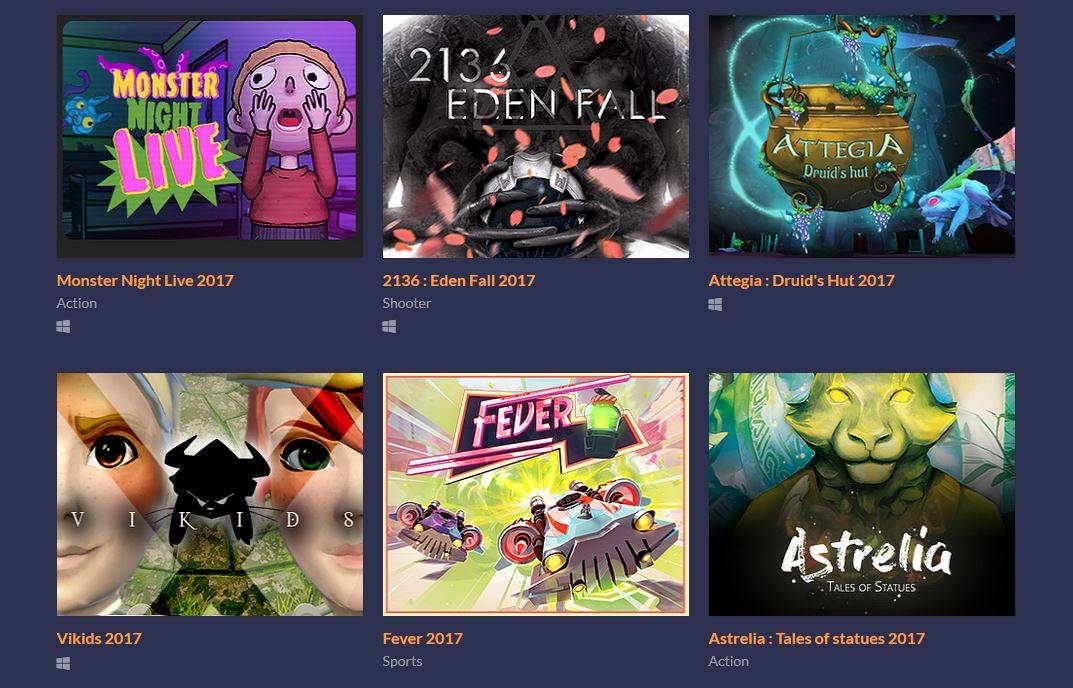Image resolution: width=1073 pixels, height=688 pixels.
Task: Click Windows icon under Vikids 2017
Action: (63, 663)
